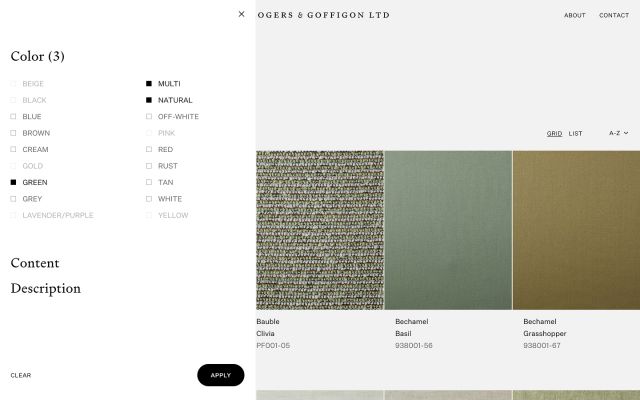Expand the Content filter section

point(35,263)
